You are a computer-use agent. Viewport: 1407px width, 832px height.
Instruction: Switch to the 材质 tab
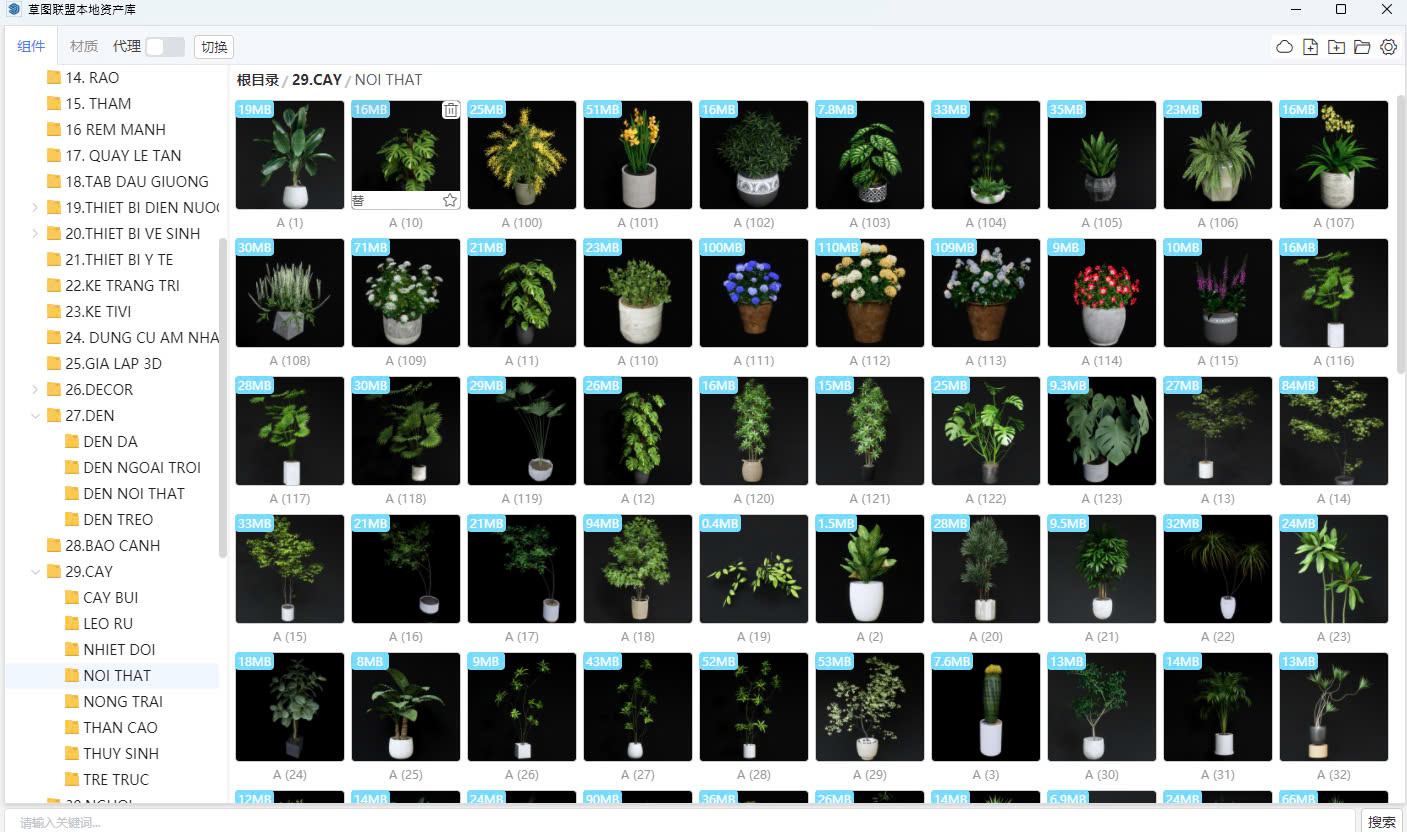84,46
